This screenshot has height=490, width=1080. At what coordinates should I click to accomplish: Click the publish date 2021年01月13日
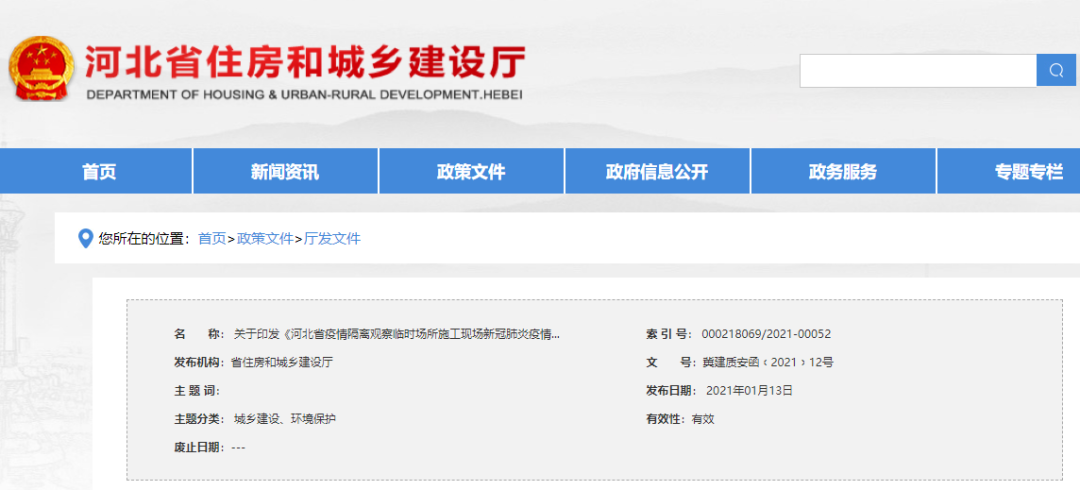[749, 391]
